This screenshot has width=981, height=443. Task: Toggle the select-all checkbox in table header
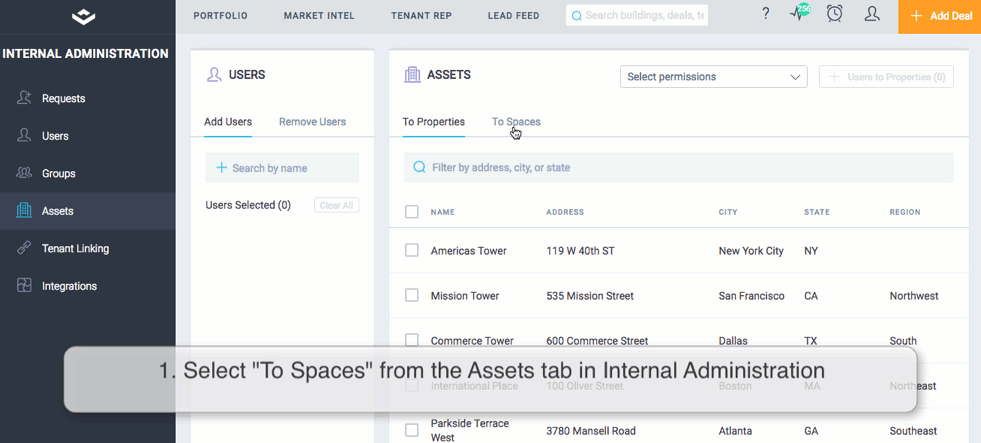pyautogui.click(x=412, y=212)
